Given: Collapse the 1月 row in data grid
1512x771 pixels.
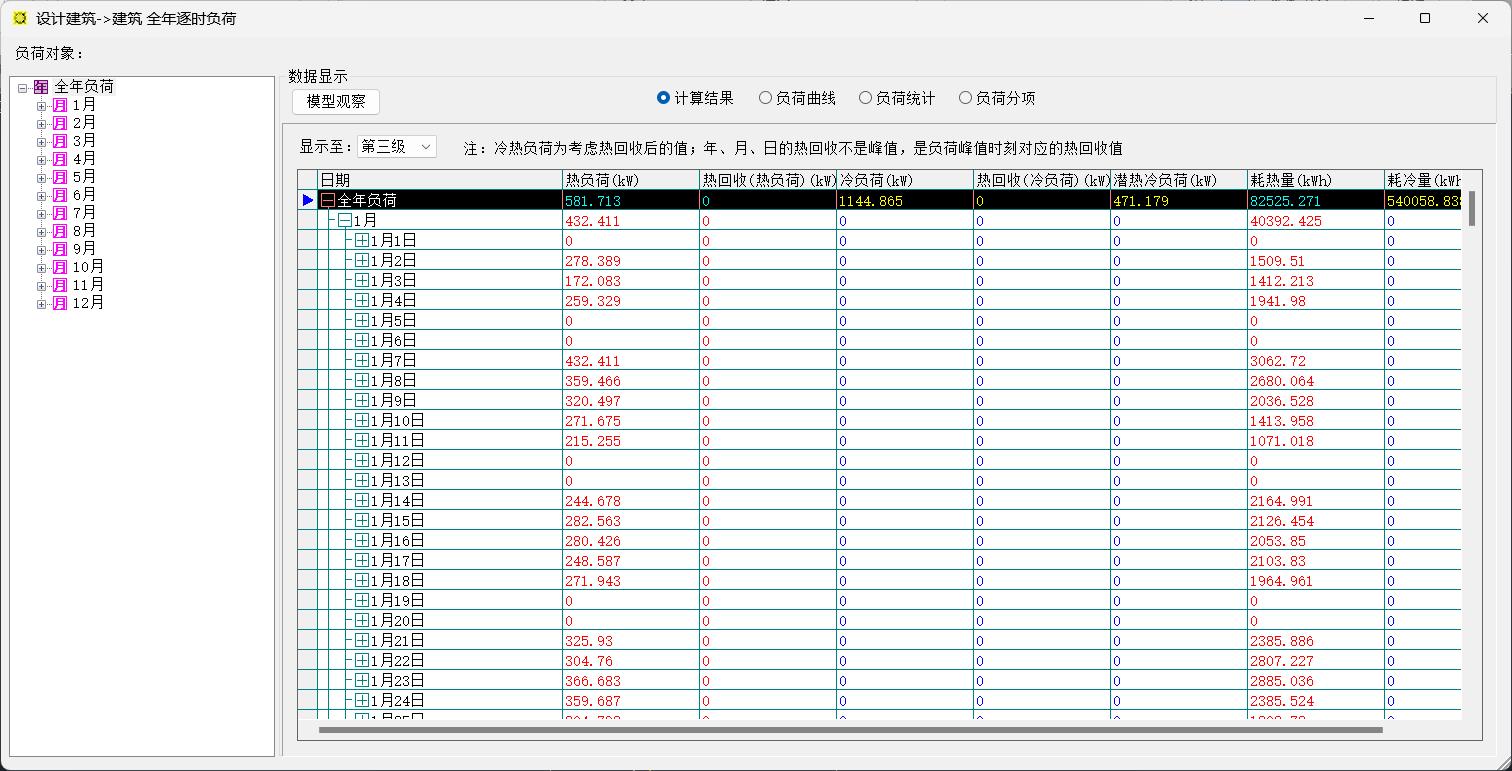Looking at the screenshot, I should coord(344,220).
